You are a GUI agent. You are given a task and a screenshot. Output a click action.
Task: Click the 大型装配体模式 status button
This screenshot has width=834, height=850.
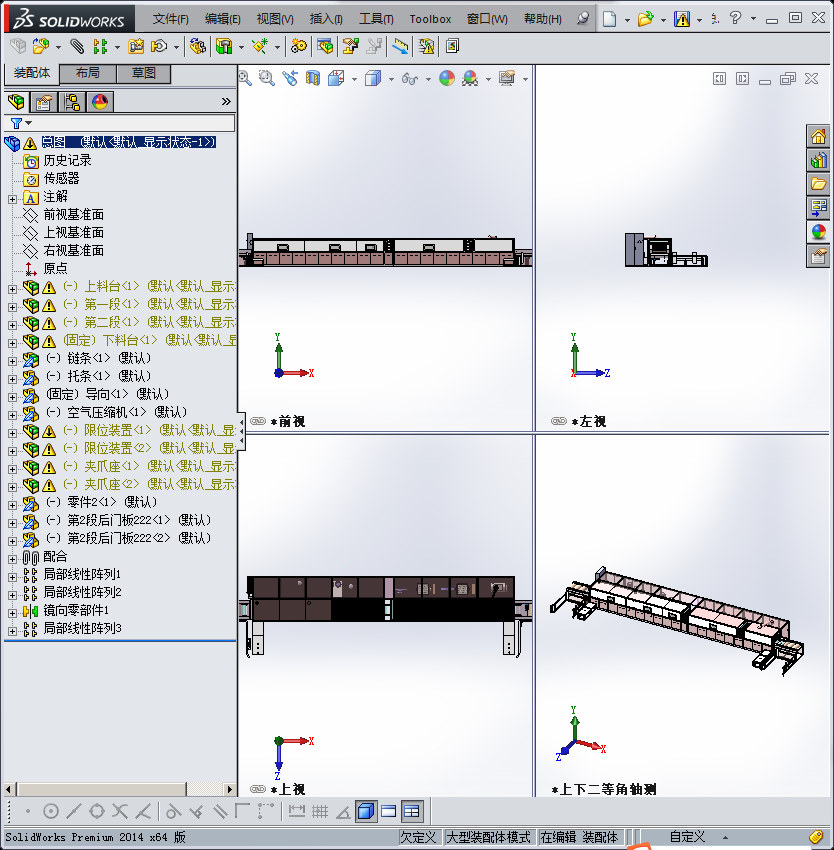point(488,837)
